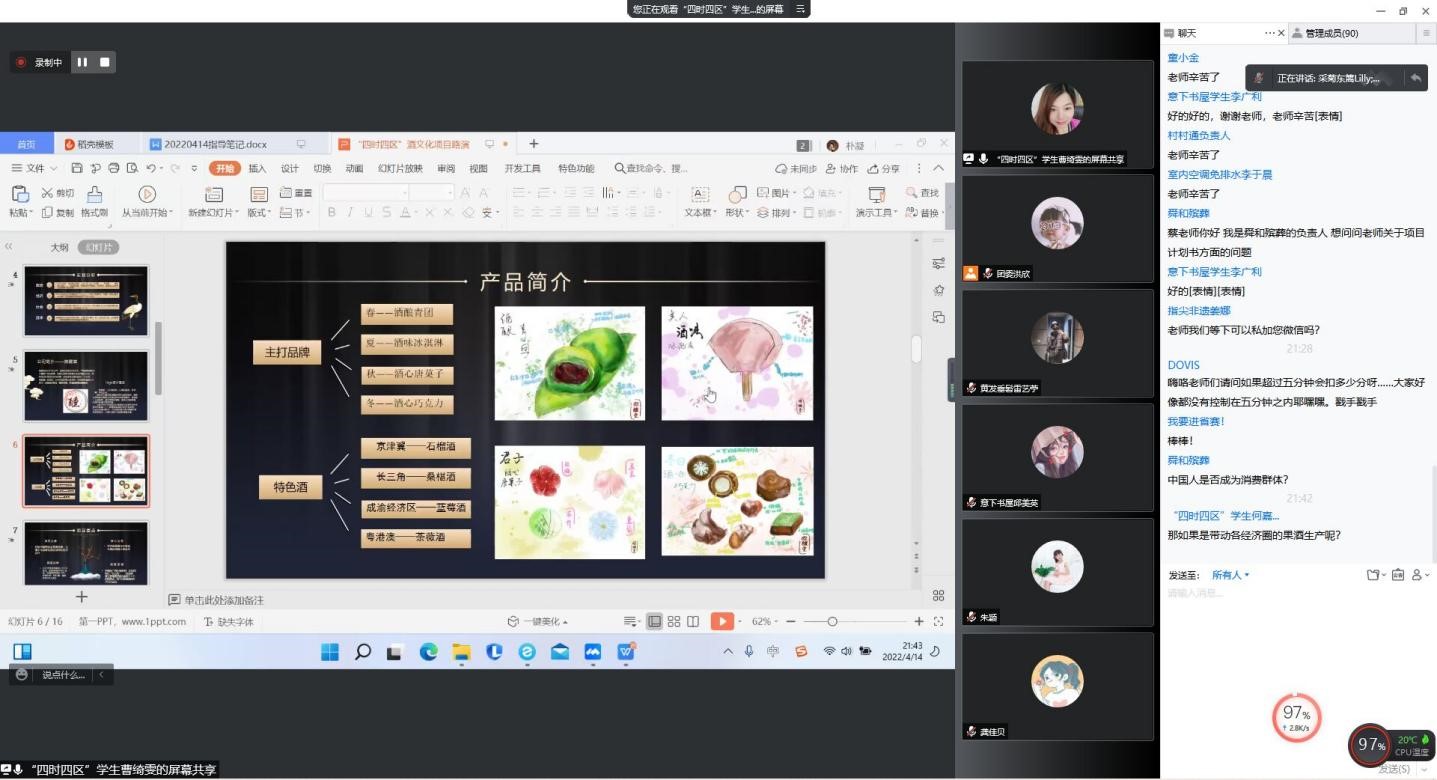Click the 协作 collaborate button
This screenshot has height=780, width=1437.
(842, 168)
